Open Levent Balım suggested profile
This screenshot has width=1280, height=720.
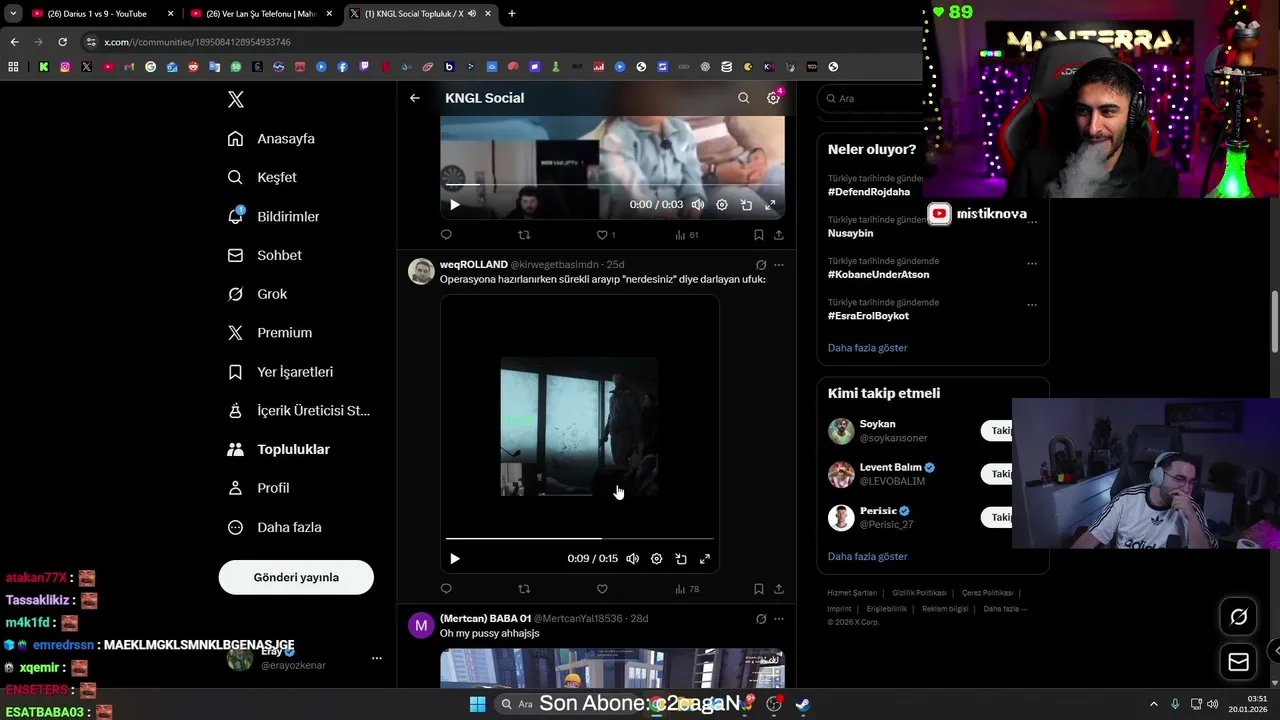tap(891, 467)
